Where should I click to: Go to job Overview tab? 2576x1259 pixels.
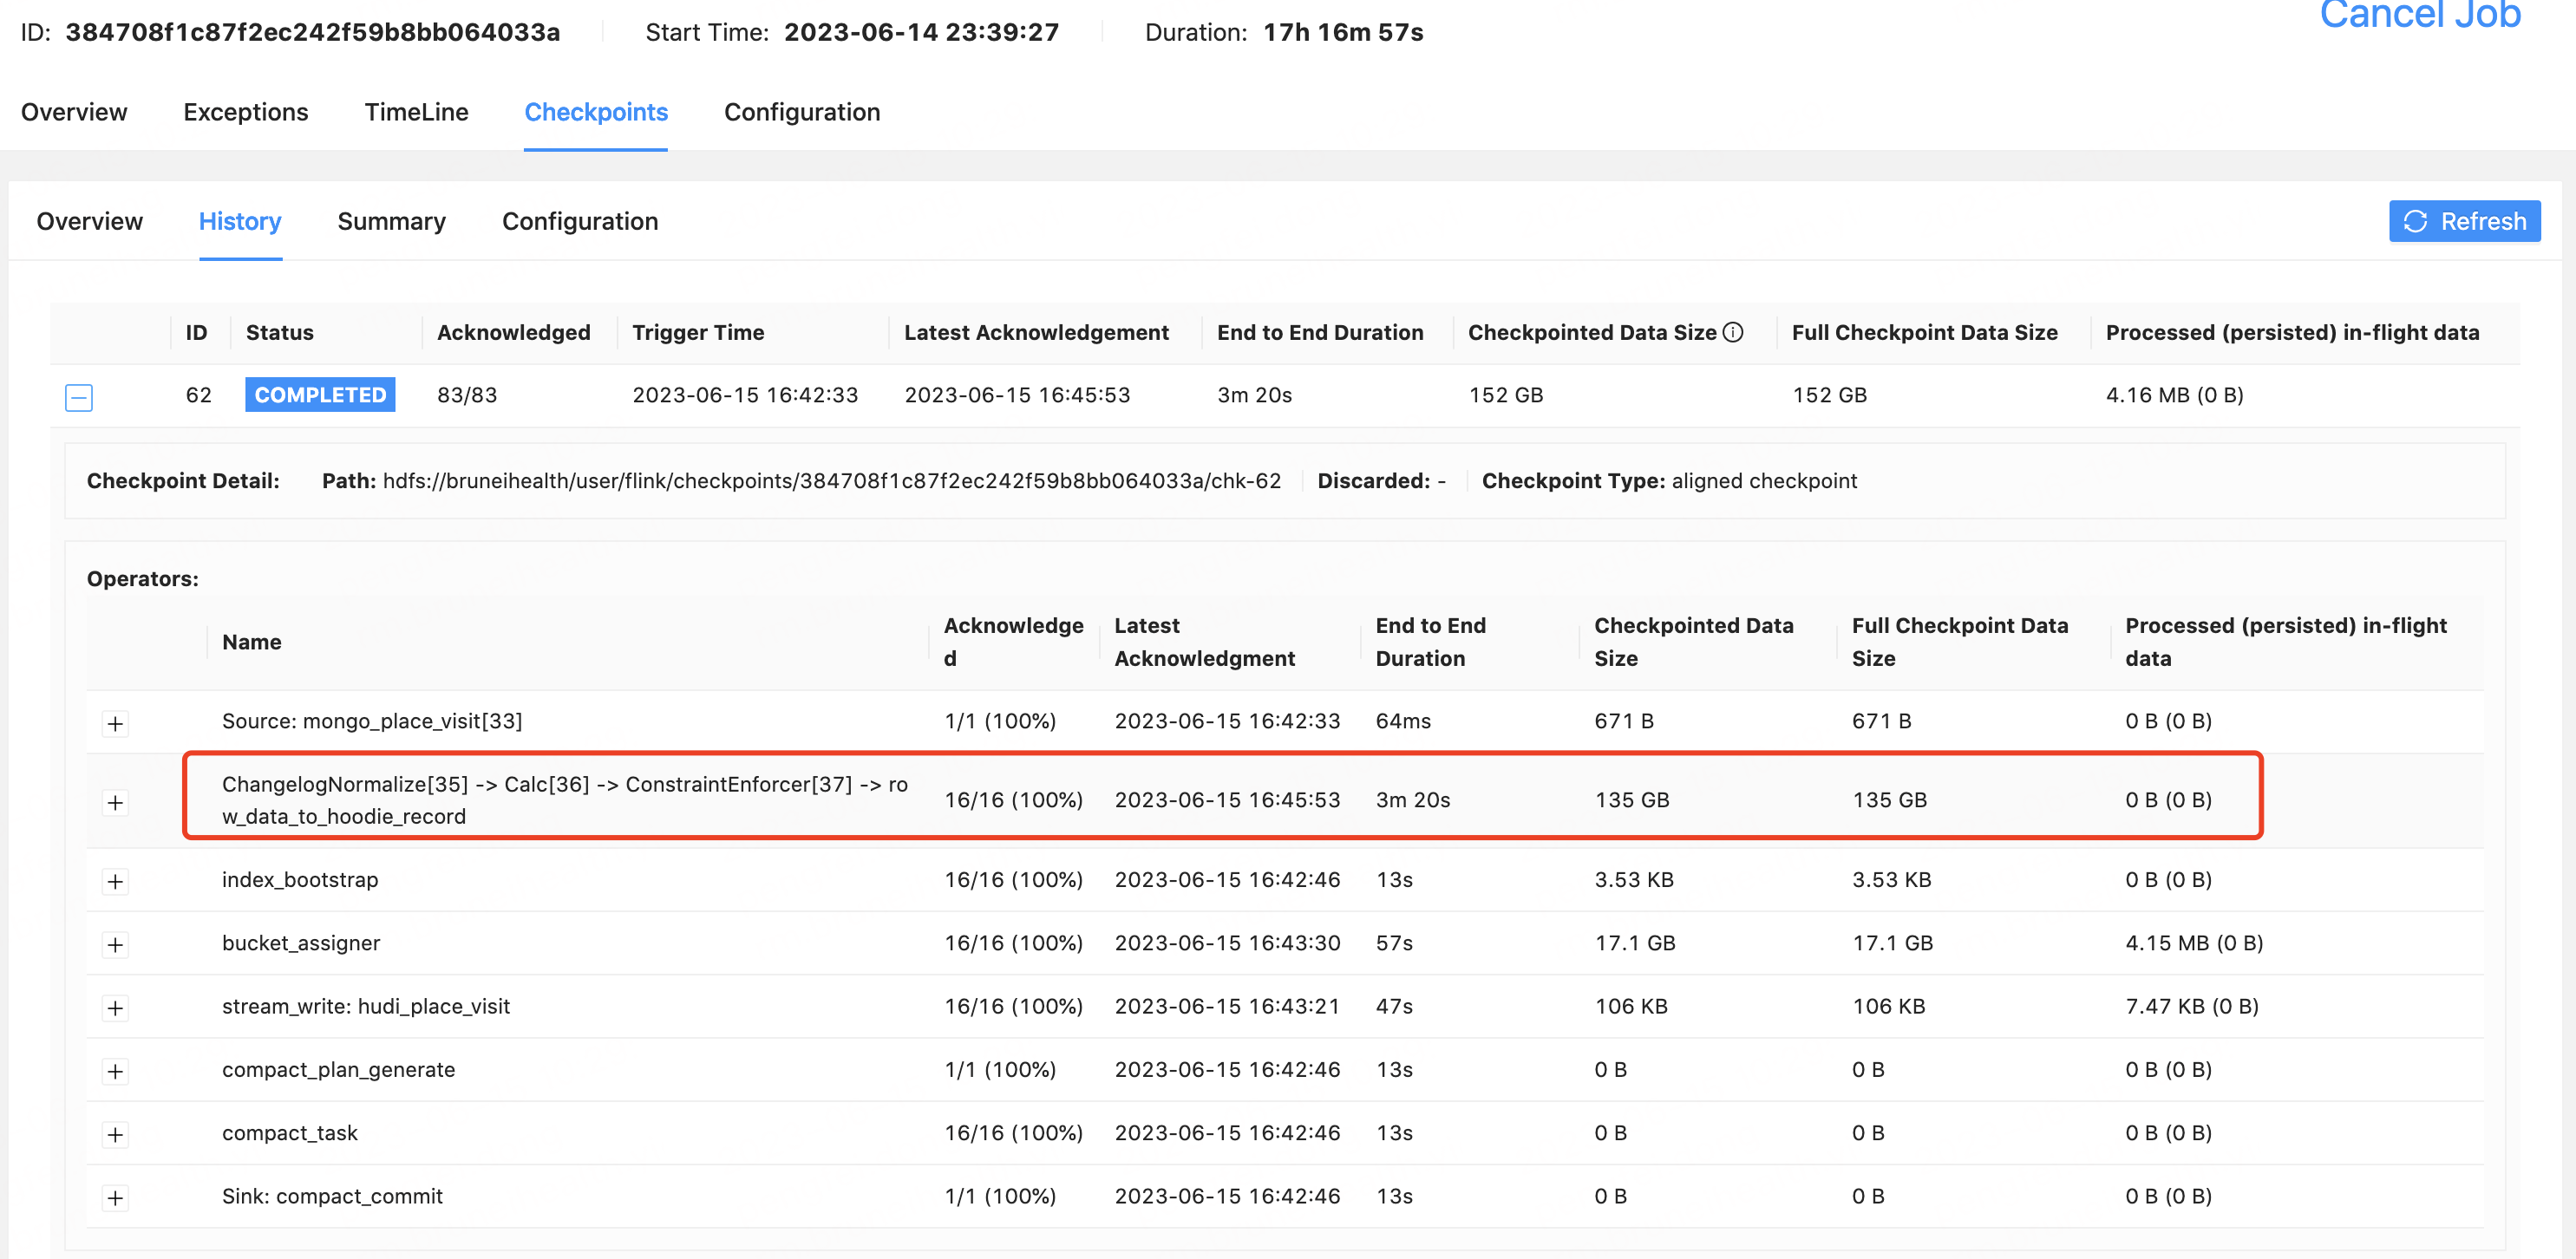point(74,112)
